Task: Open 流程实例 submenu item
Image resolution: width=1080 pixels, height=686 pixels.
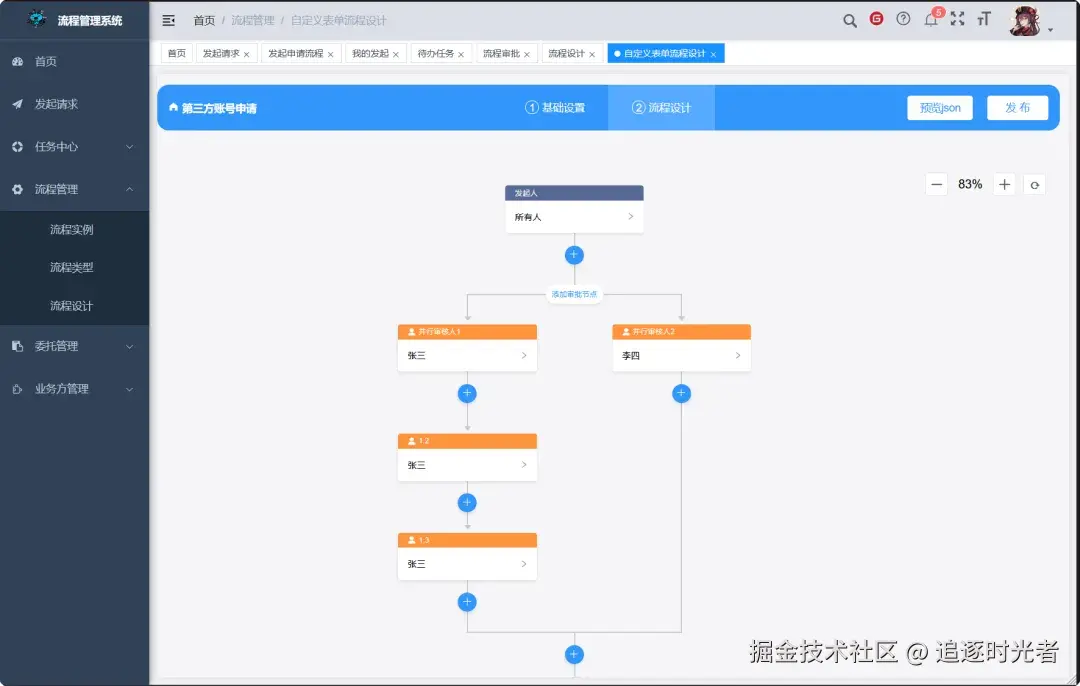Action: (x=74, y=229)
